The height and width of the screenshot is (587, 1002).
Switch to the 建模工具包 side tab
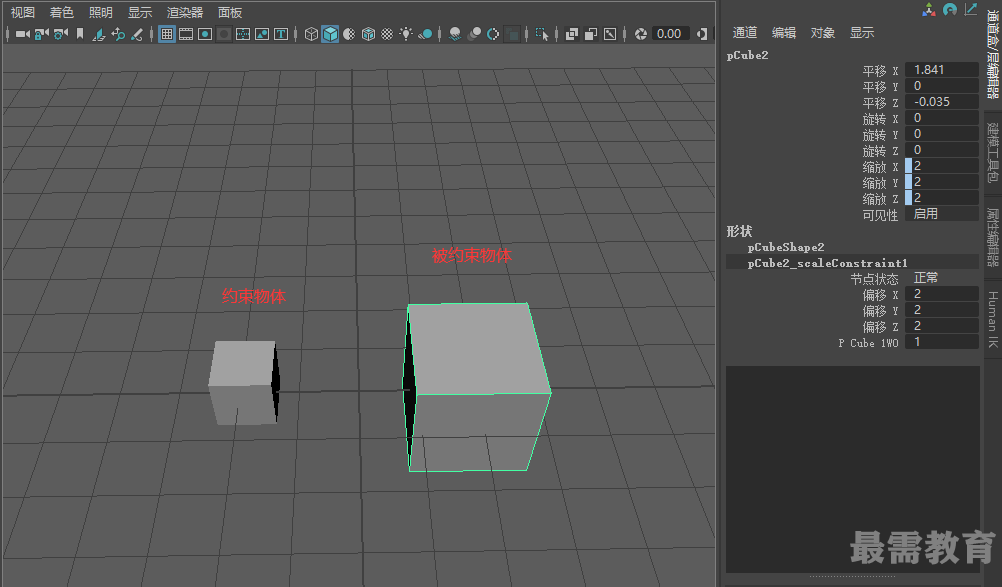coord(992,153)
